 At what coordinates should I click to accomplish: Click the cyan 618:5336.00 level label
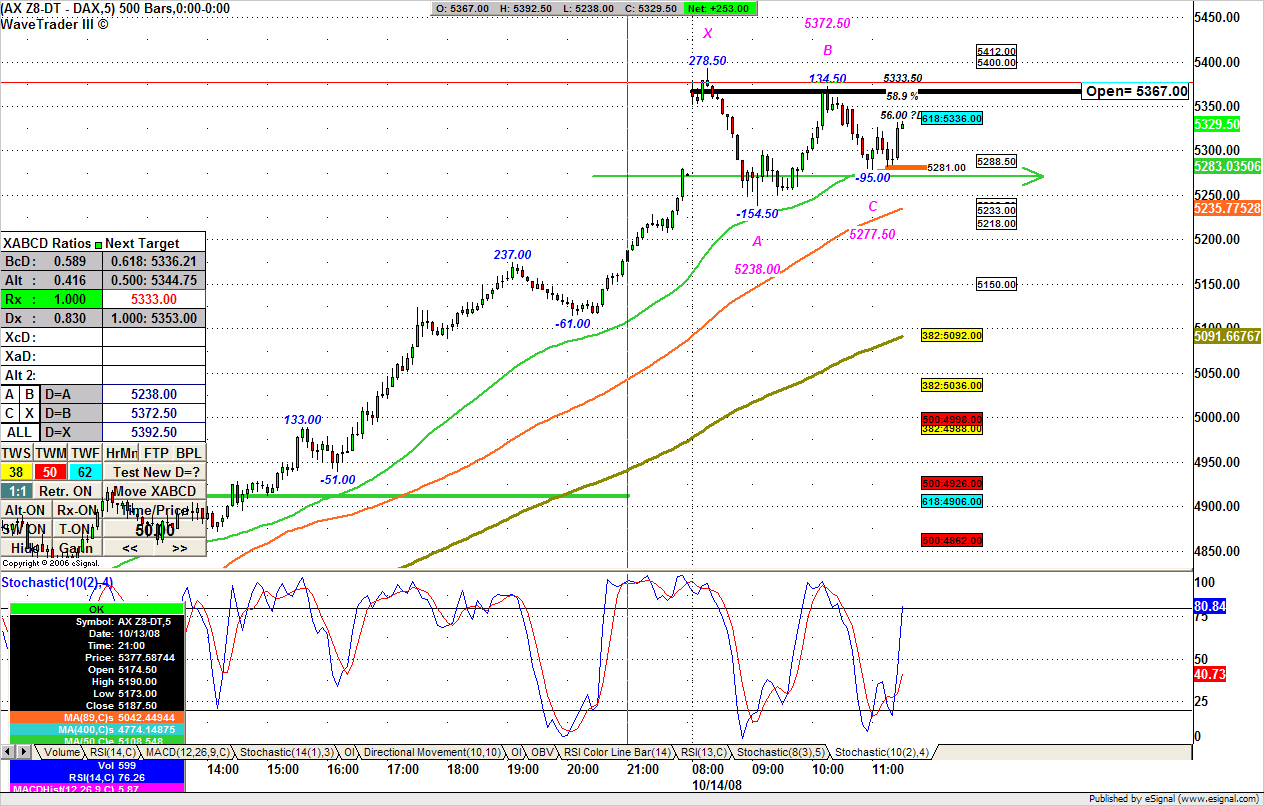point(951,118)
